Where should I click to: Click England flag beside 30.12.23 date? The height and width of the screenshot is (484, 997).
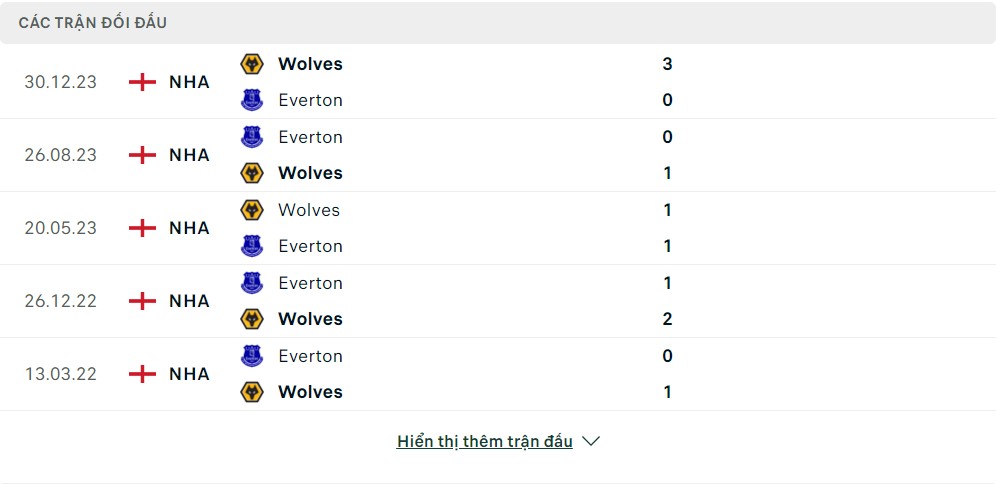pyautogui.click(x=143, y=82)
